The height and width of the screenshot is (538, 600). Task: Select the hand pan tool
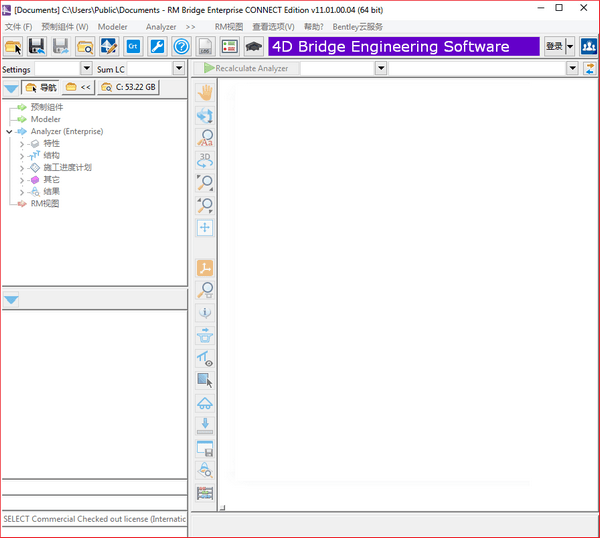205,91
